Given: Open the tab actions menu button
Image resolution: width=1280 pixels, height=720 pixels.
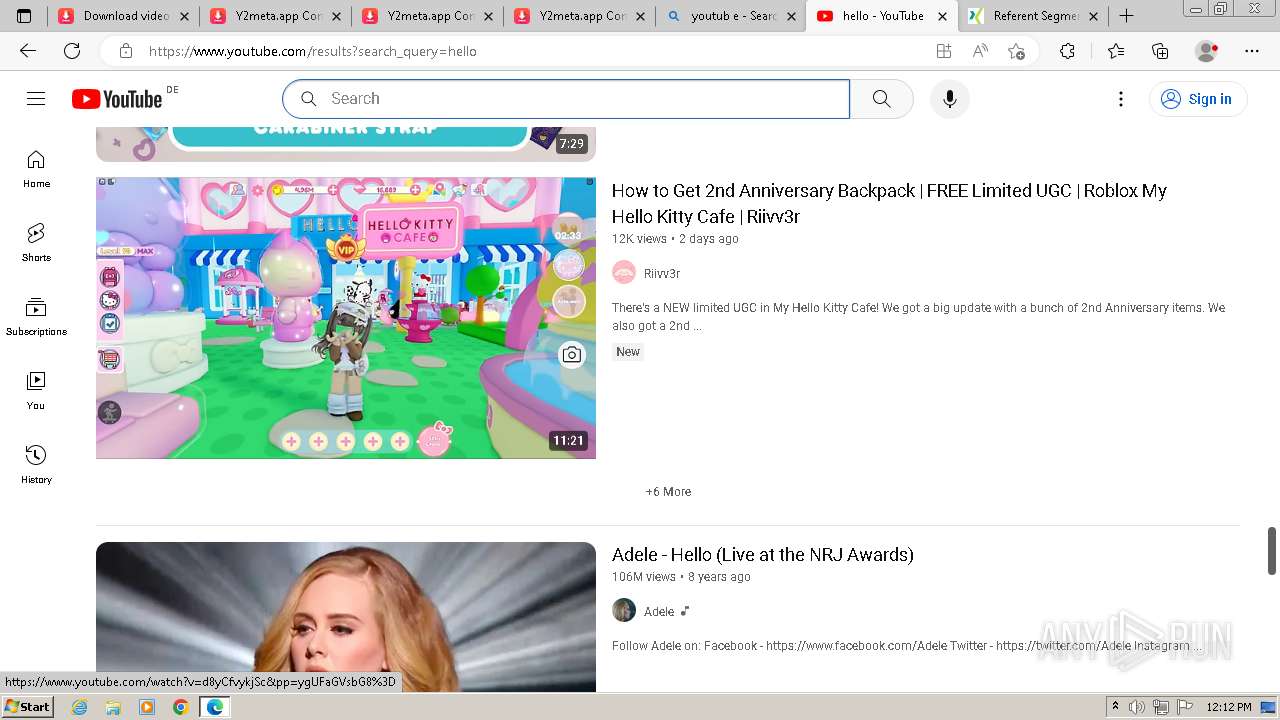Looking at the screenshot, I should pyautogui.click(x=24, y=16).
